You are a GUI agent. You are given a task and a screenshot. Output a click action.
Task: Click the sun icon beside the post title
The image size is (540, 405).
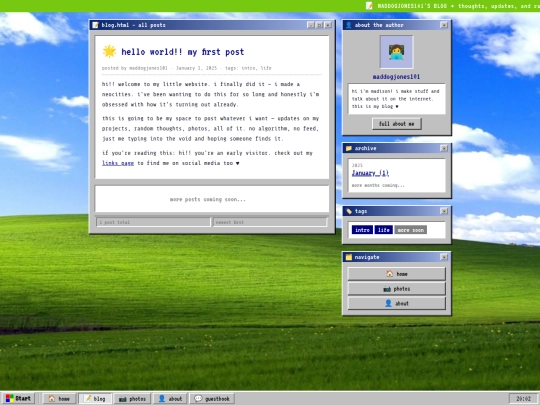pos(110,51)
